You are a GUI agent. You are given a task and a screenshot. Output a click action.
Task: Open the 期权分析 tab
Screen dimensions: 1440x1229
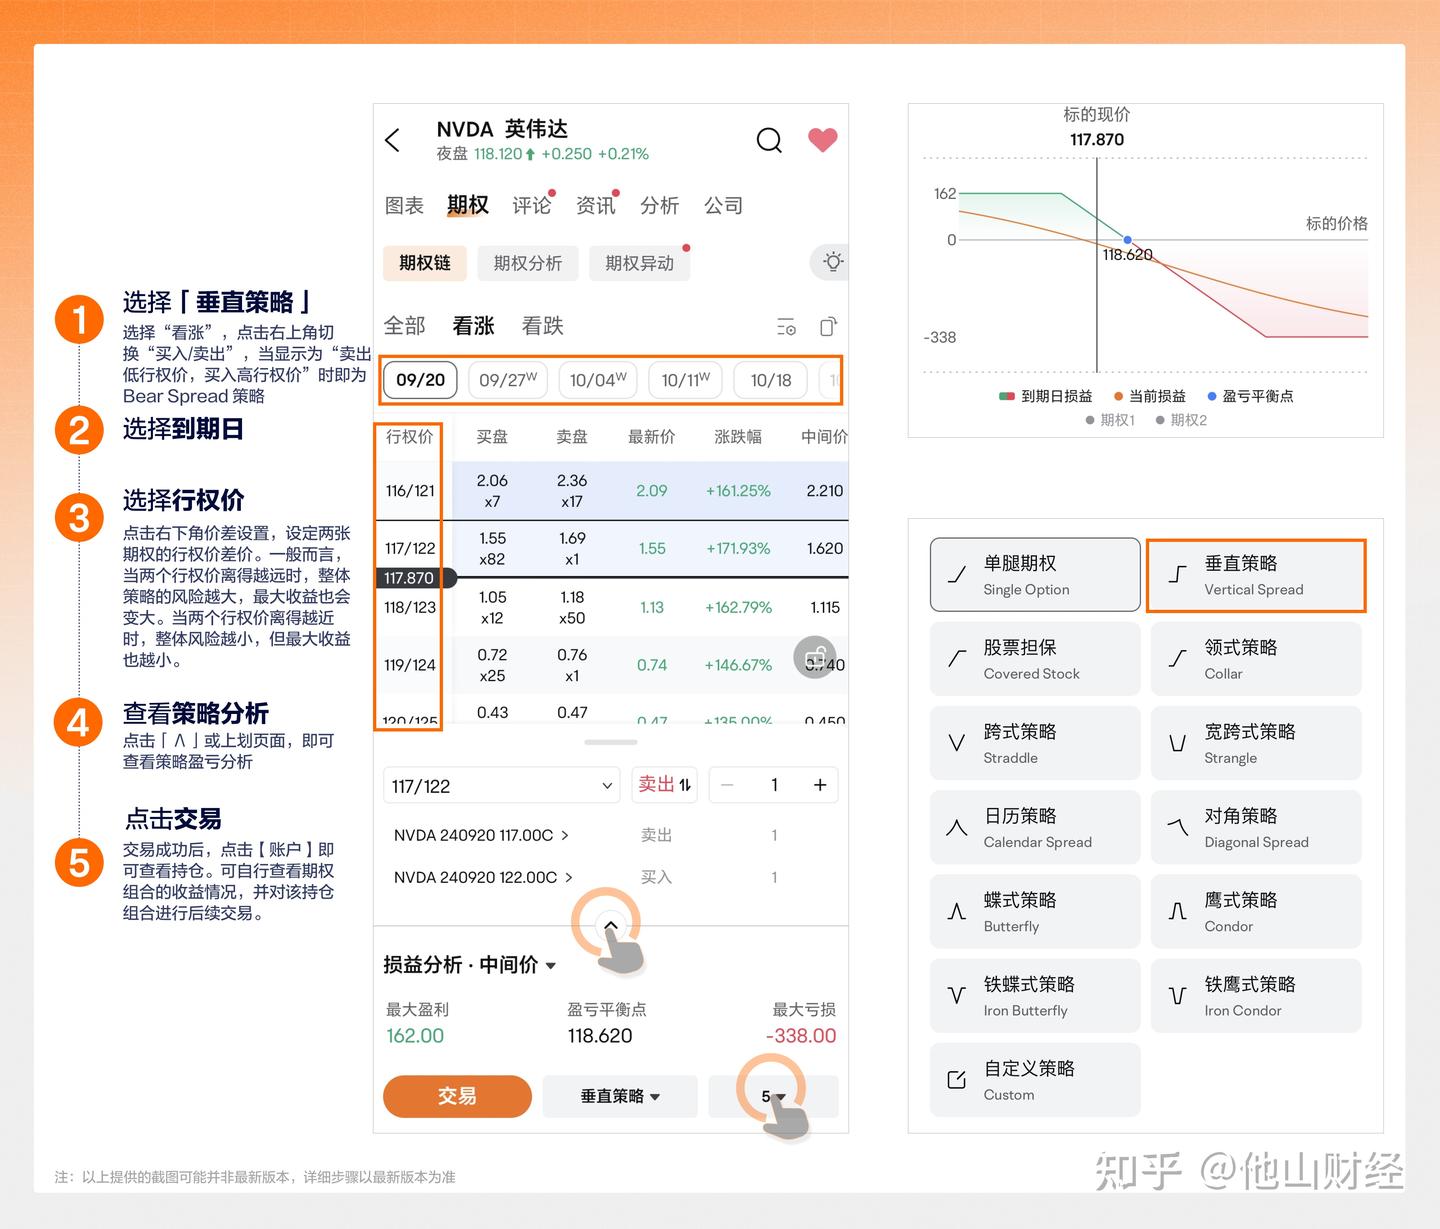pyautogui.click(x=528, y=262)
